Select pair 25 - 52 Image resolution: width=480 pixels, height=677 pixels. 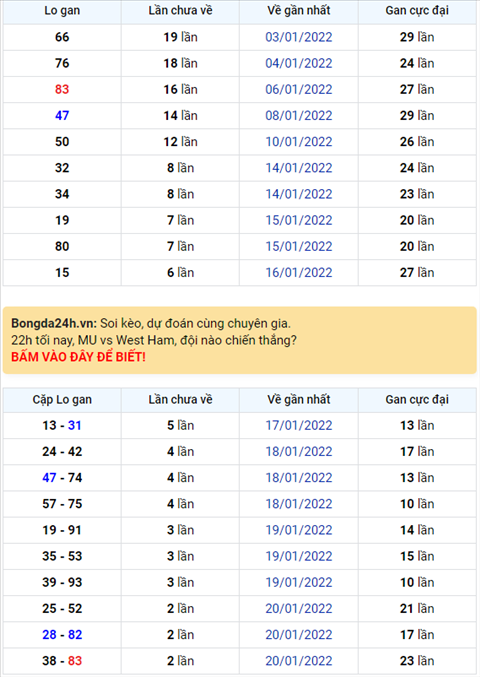point(62,609)
